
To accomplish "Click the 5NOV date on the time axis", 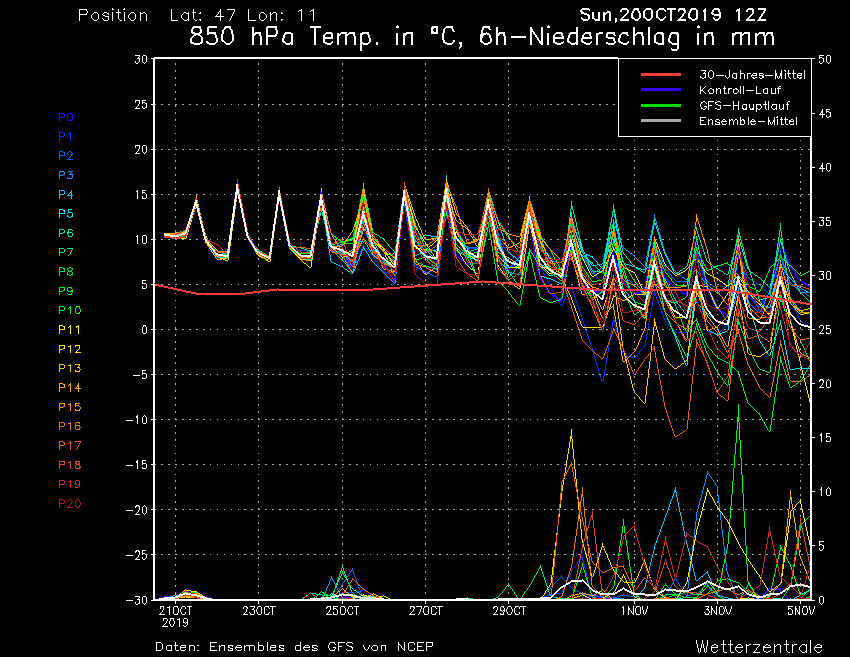I will pyautogui.click(x=801, y=610).
